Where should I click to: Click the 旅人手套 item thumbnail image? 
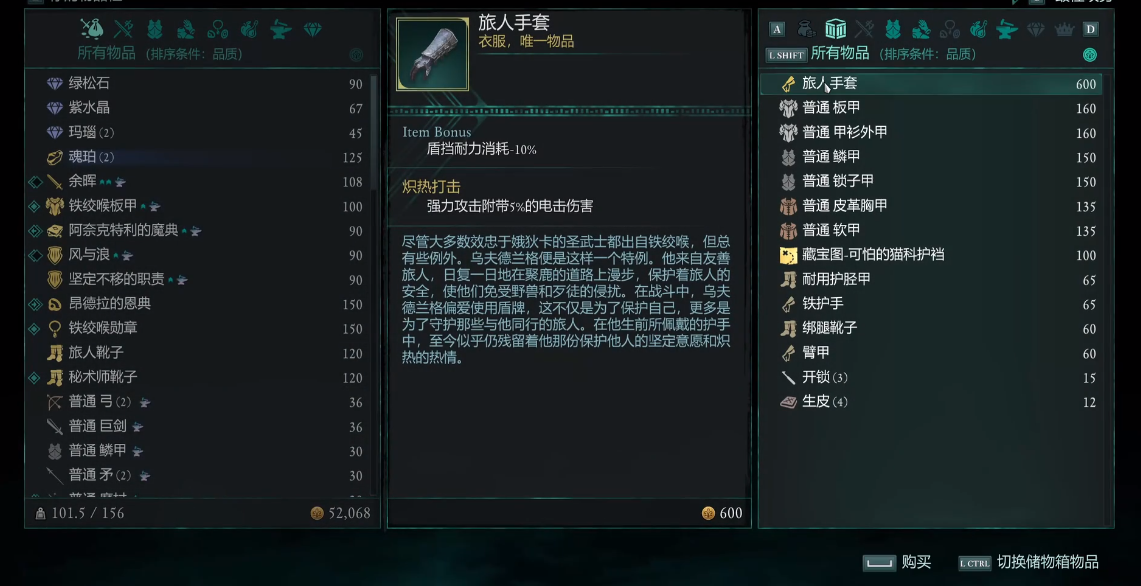tap(432, 55)
